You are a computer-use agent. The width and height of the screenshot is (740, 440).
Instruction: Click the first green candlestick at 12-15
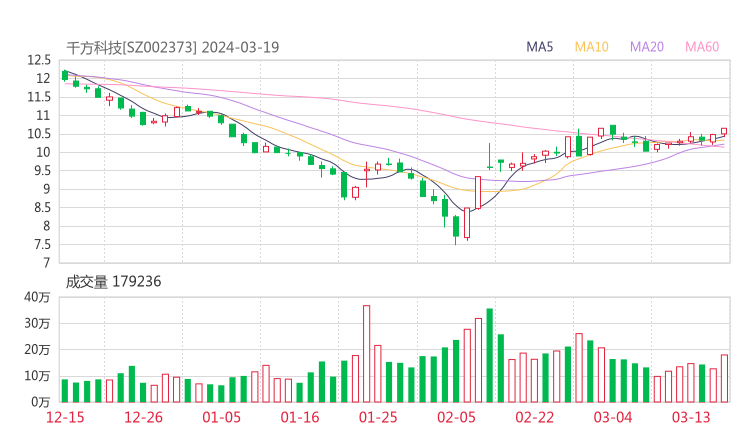click(x=65, y=76)
